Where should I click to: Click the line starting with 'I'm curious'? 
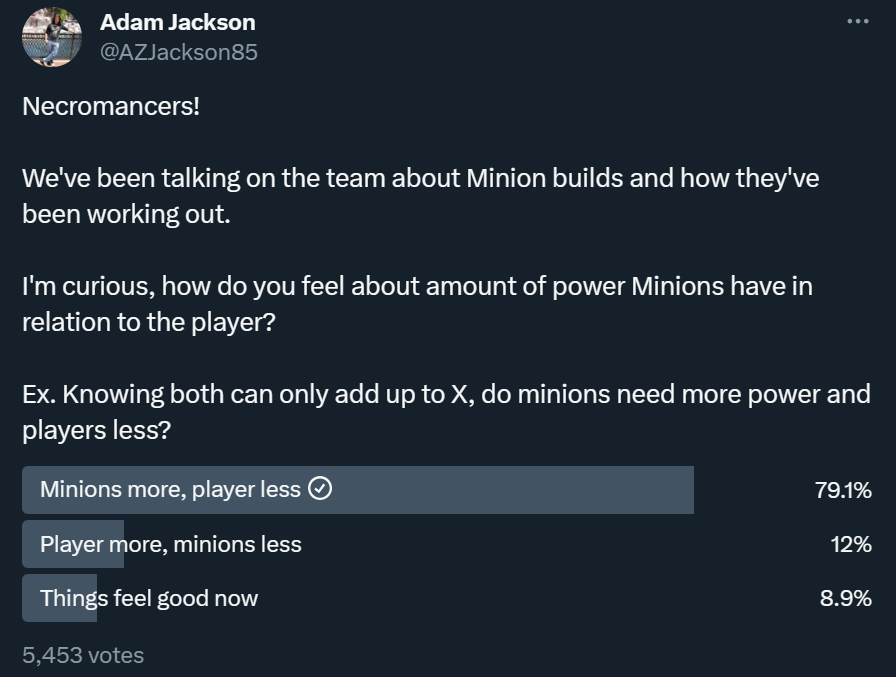pyautogui.click(x=417, y=287)
